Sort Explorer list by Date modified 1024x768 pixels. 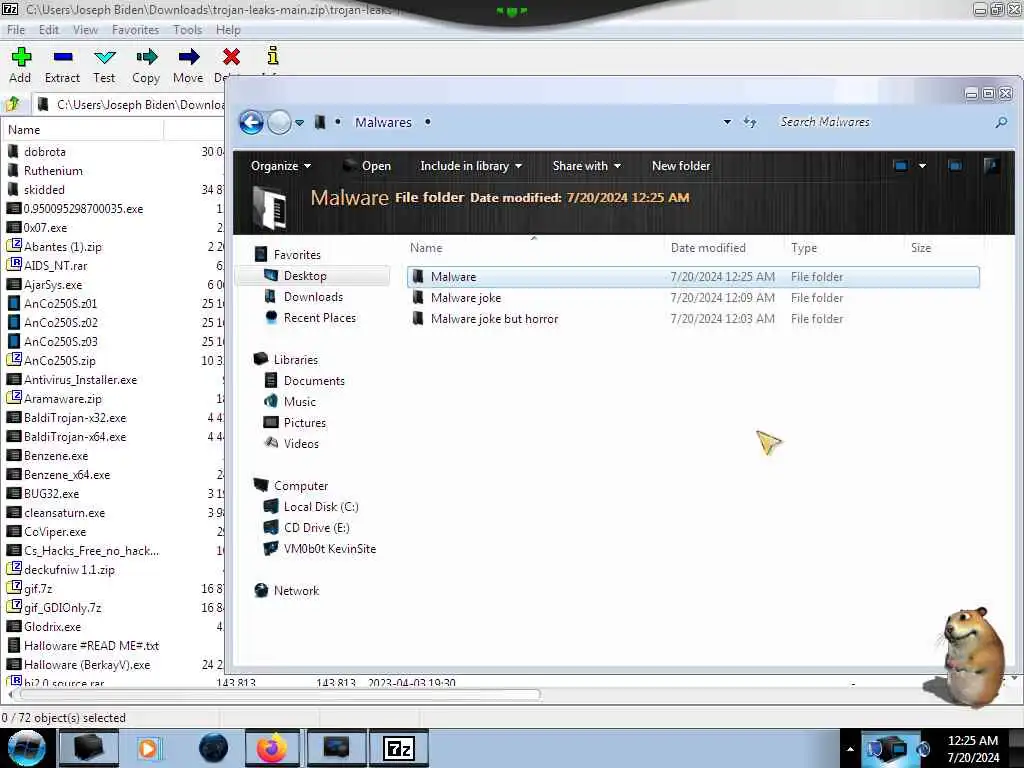pyautogui.click(x=708, y=248)
